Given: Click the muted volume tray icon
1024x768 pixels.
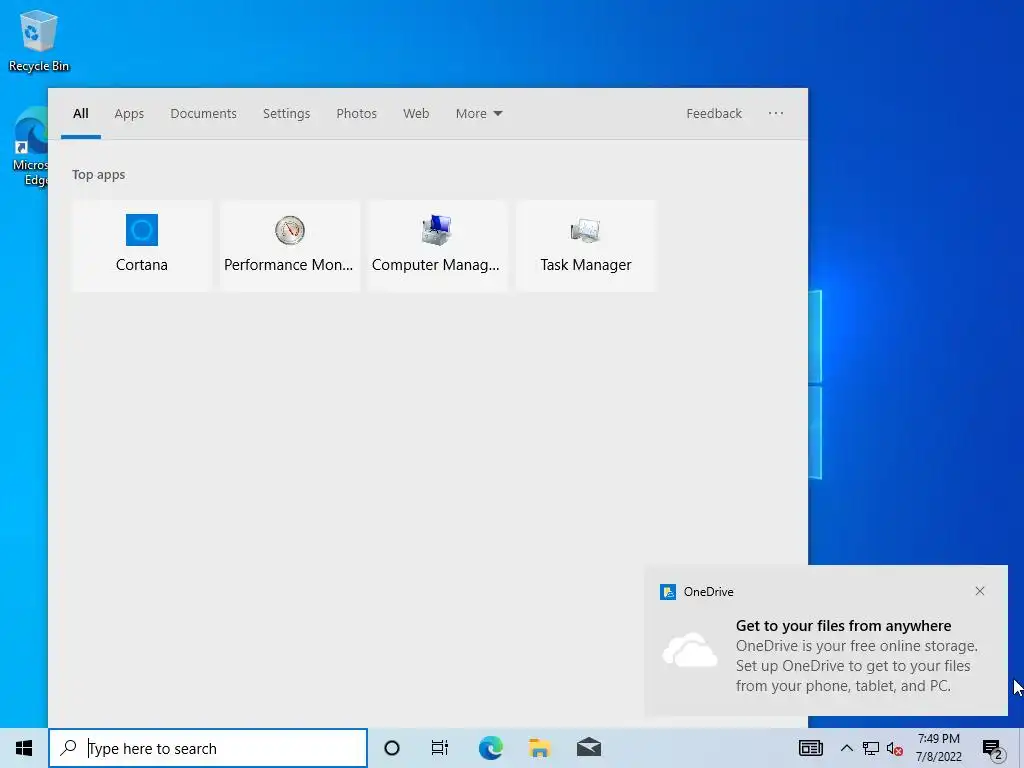Looking at the screenshot, I should click(x=894, y=748).
